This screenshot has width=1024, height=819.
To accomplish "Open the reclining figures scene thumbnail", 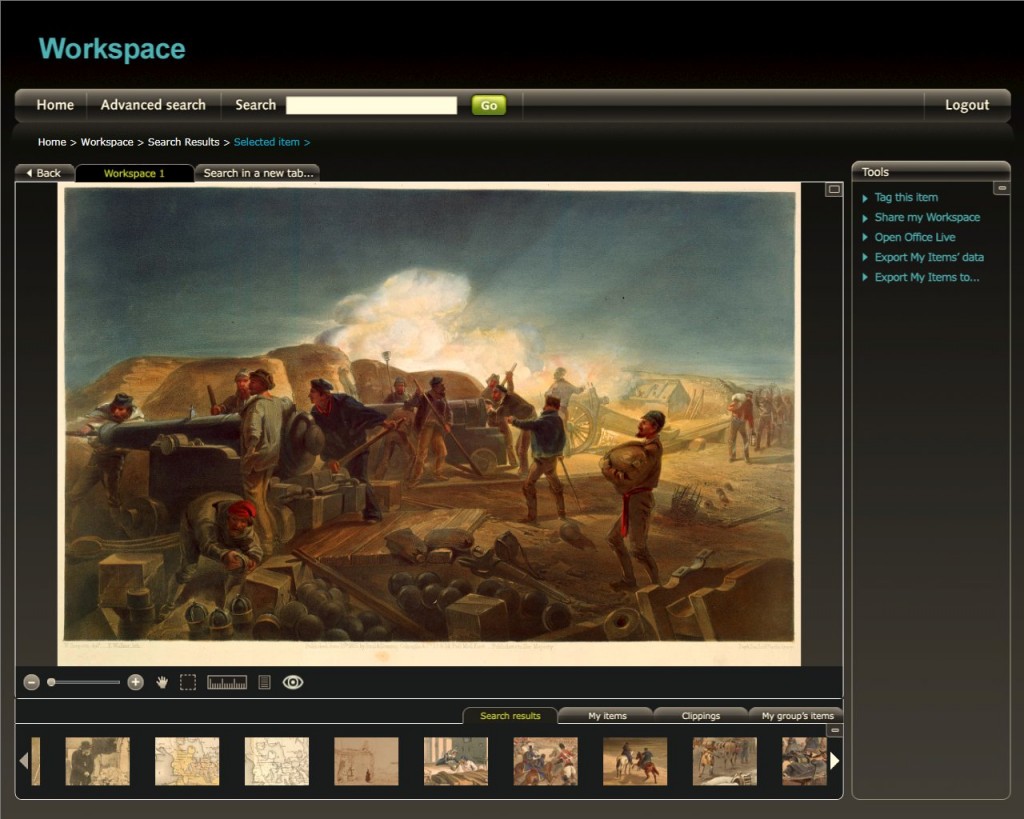I will 456,762.
